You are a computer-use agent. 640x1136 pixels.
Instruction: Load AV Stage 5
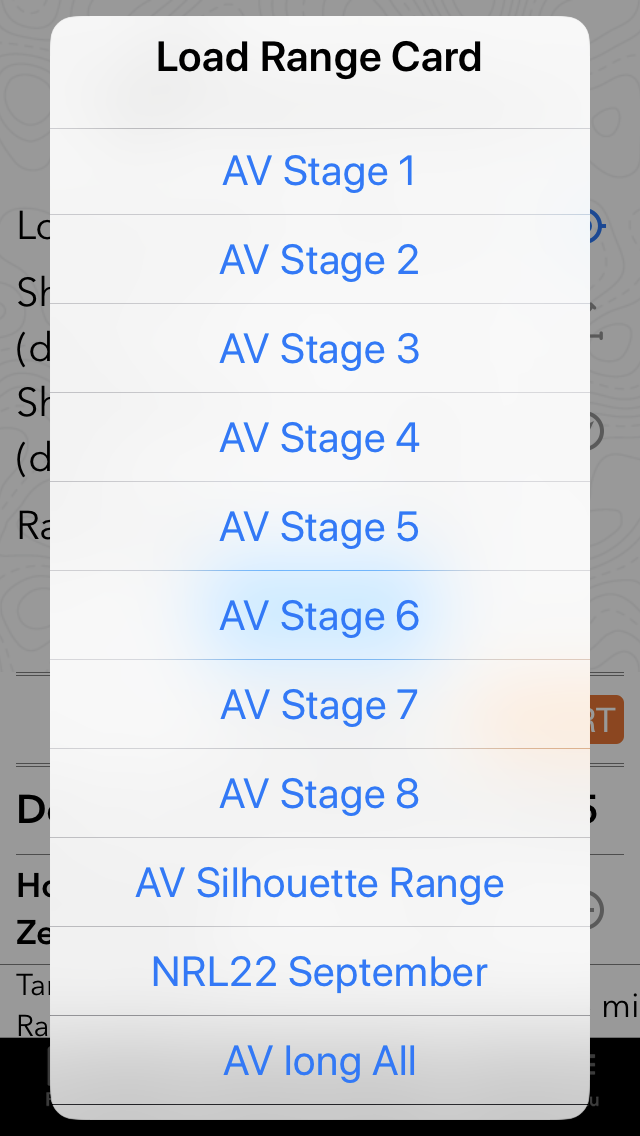pyautogui.click(x=320, y=527)
